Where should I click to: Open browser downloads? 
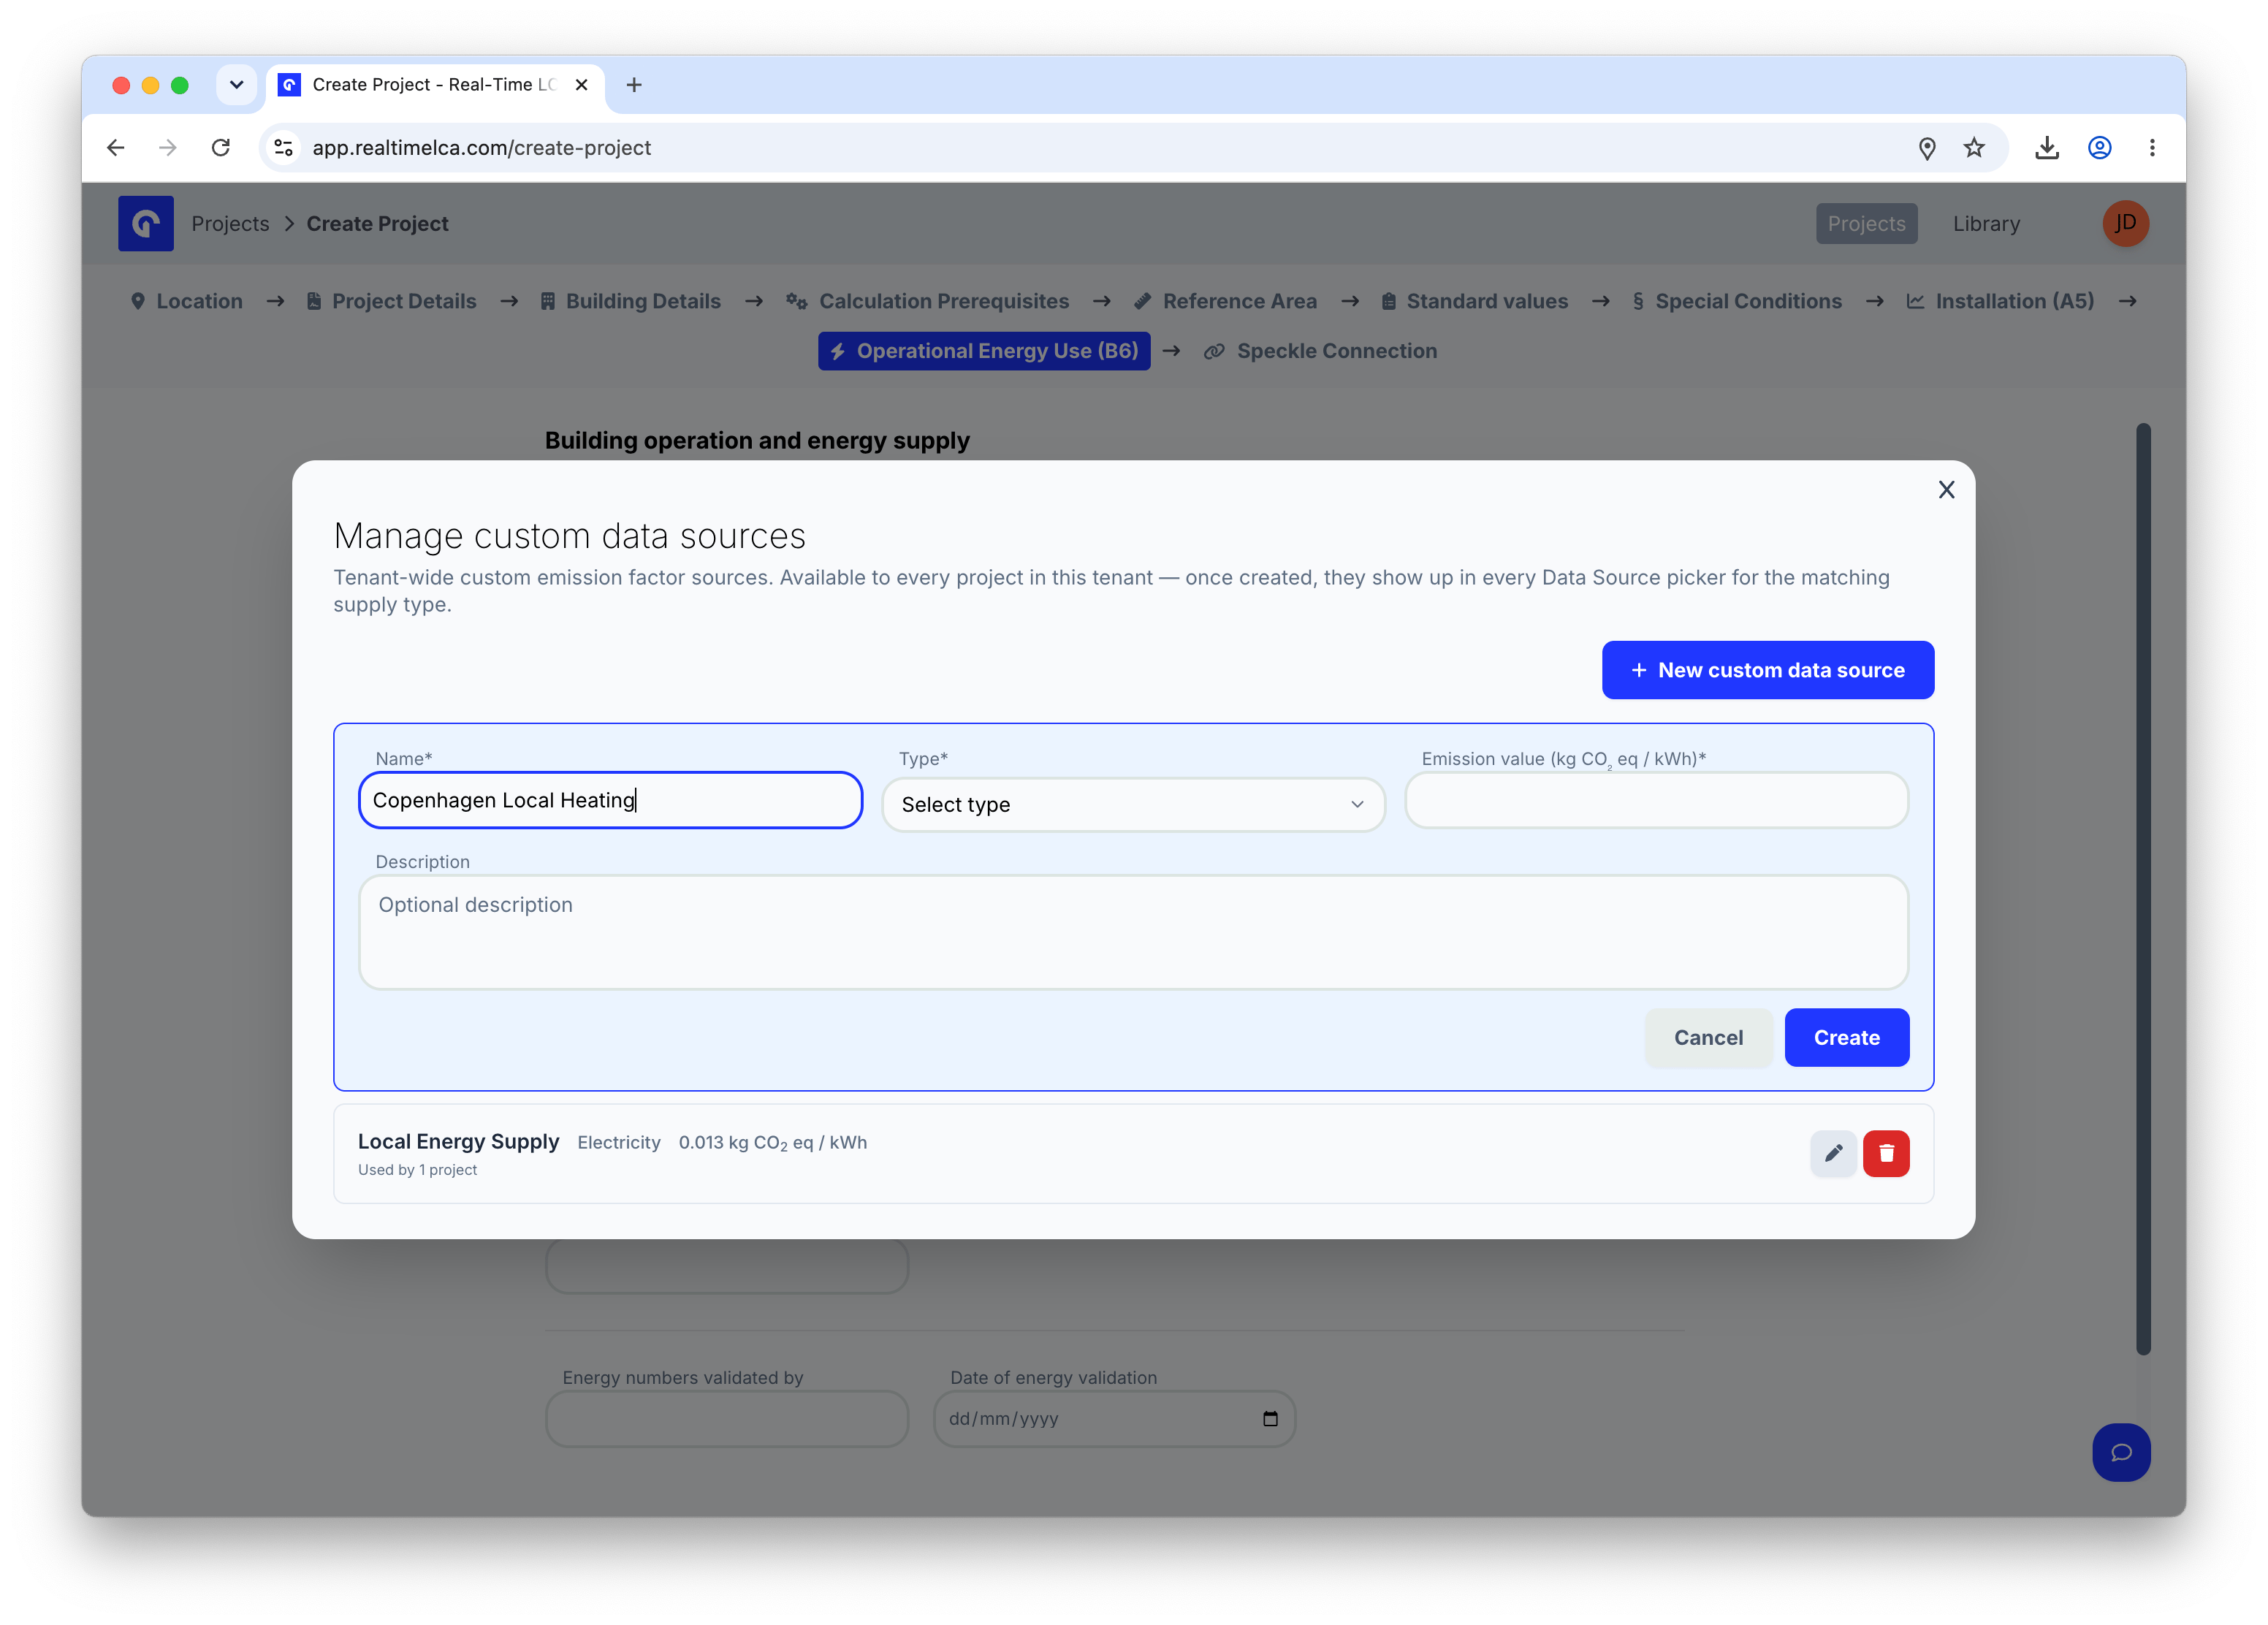[x=2046, y=148]
